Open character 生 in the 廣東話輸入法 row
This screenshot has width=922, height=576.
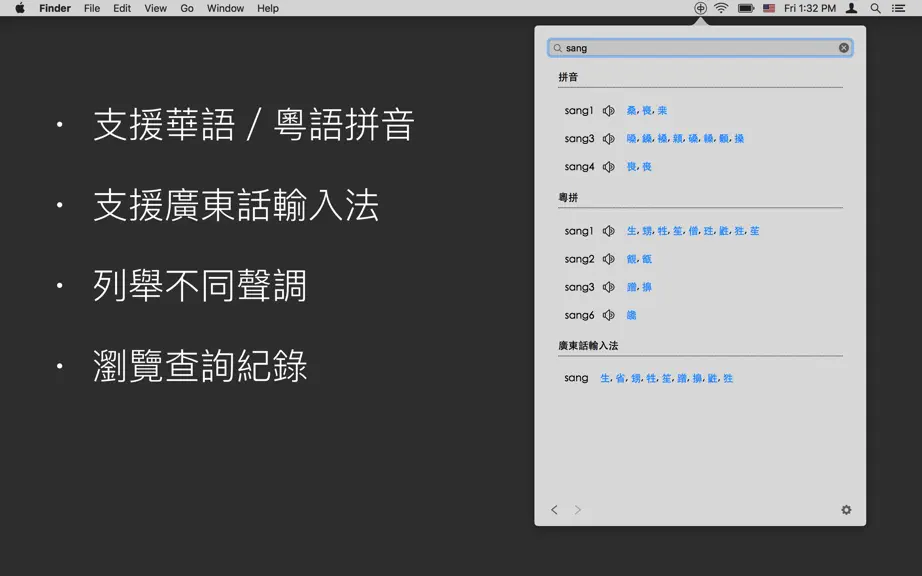[x=605, y=379]
